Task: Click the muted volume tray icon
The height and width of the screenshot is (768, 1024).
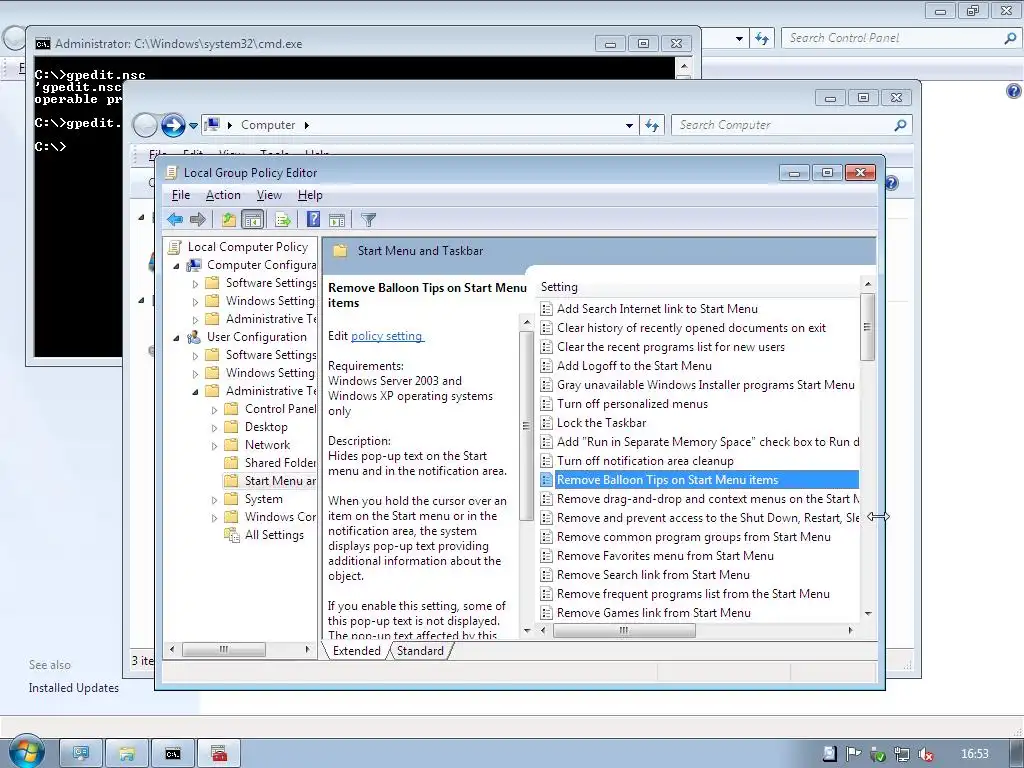Action: pyautogui.click(x=925, y=754)
